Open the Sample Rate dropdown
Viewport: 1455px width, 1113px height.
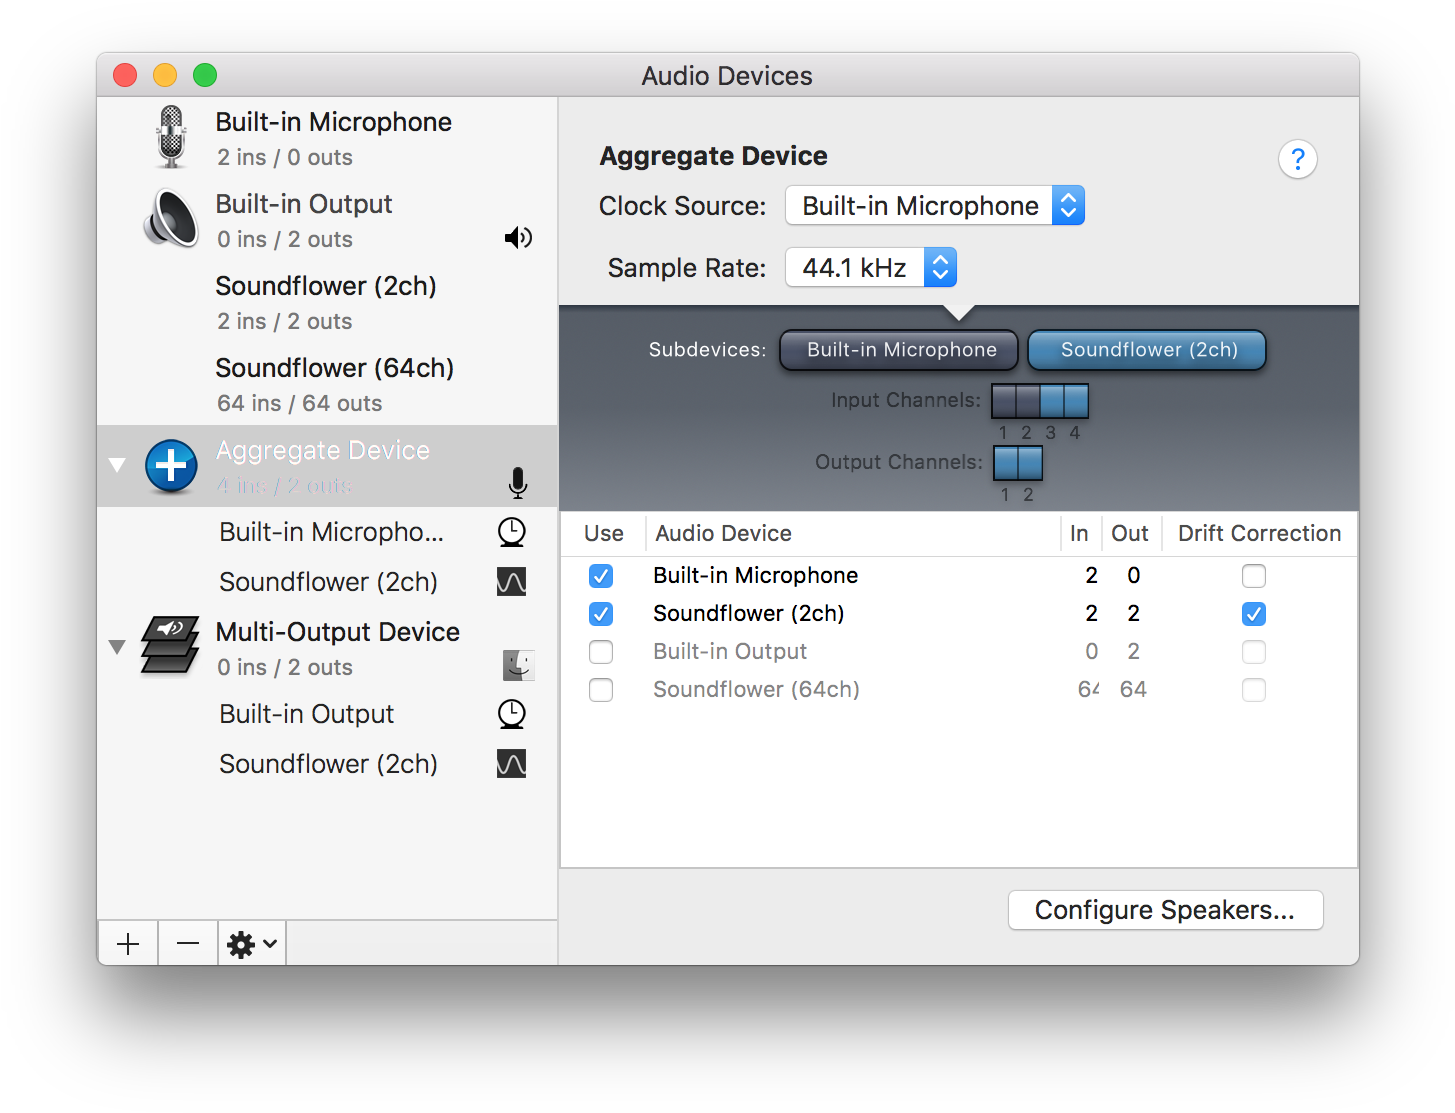(870, 268)
